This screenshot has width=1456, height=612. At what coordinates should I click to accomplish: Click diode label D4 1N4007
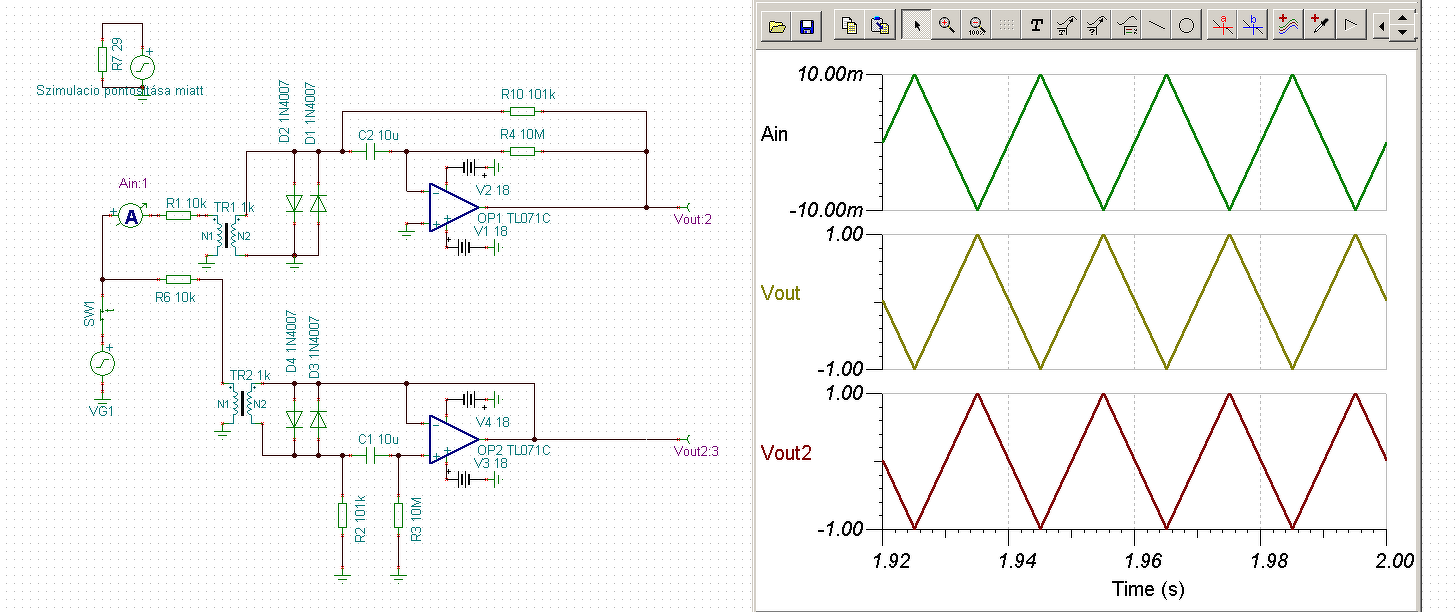point(292,342)
